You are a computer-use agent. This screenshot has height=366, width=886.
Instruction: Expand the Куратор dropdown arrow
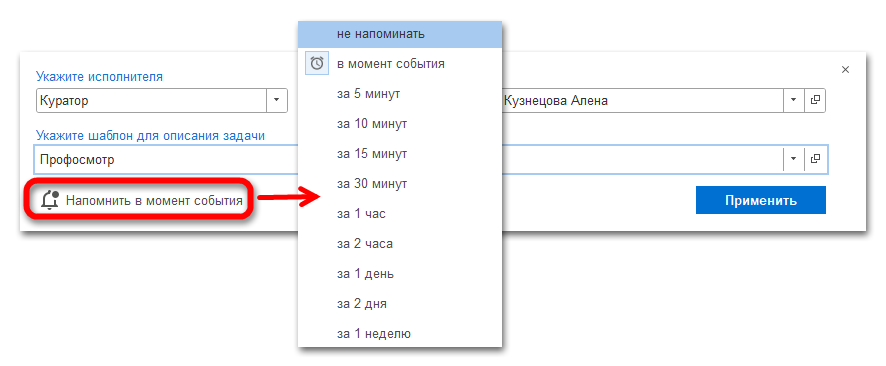[276, 100]
